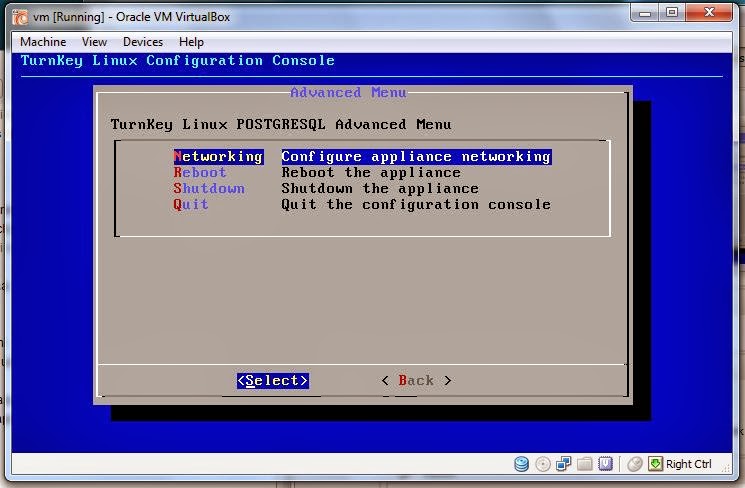The height and width of the screenshot is (488, 745).
Task: Select the Networking menu entry
Action: point(218,156)
